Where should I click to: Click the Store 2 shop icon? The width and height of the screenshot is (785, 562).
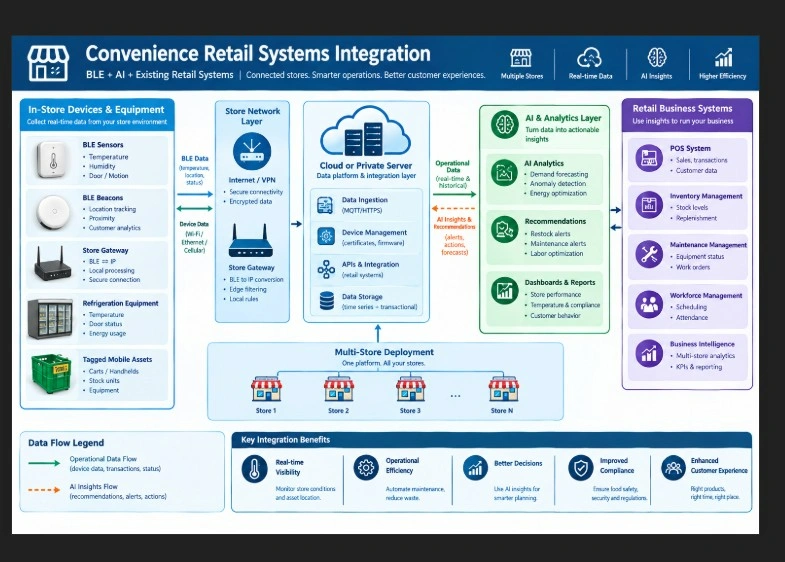[338, 389]
